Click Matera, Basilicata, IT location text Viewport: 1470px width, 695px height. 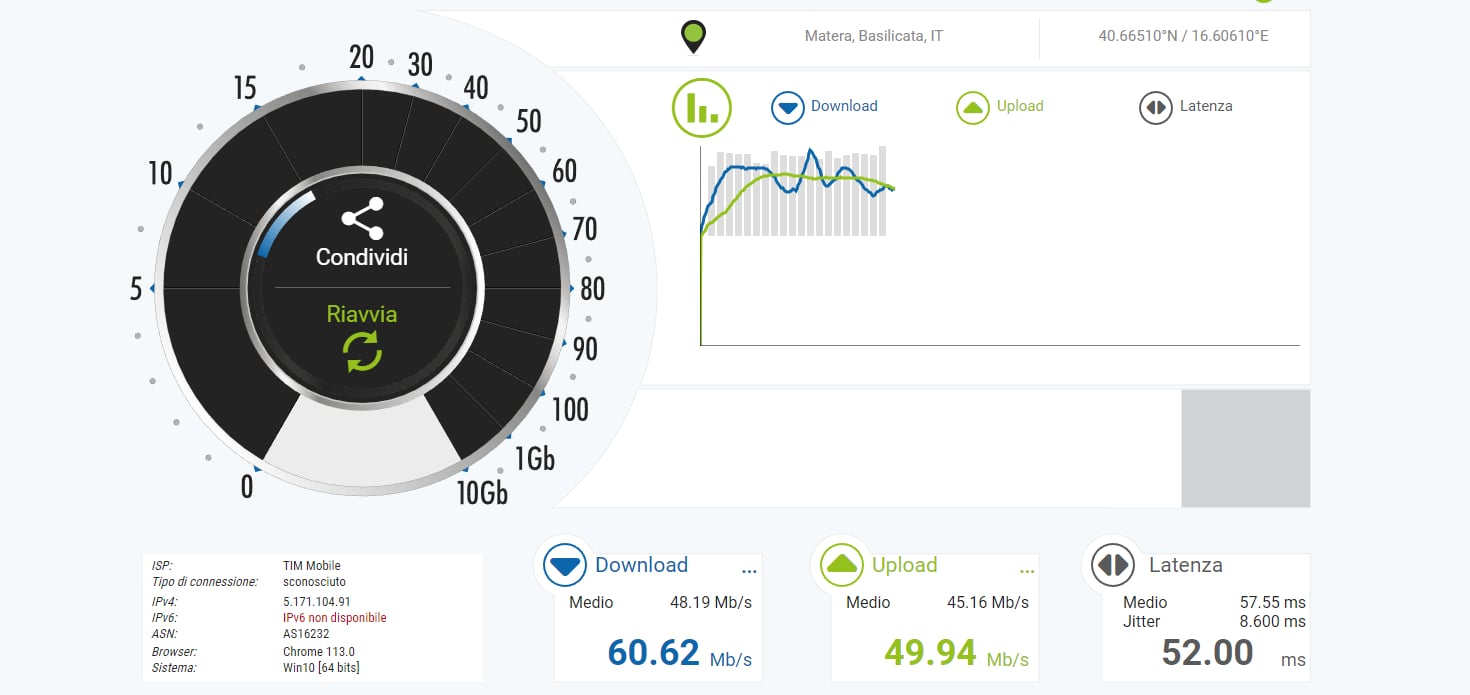(873, 36)
